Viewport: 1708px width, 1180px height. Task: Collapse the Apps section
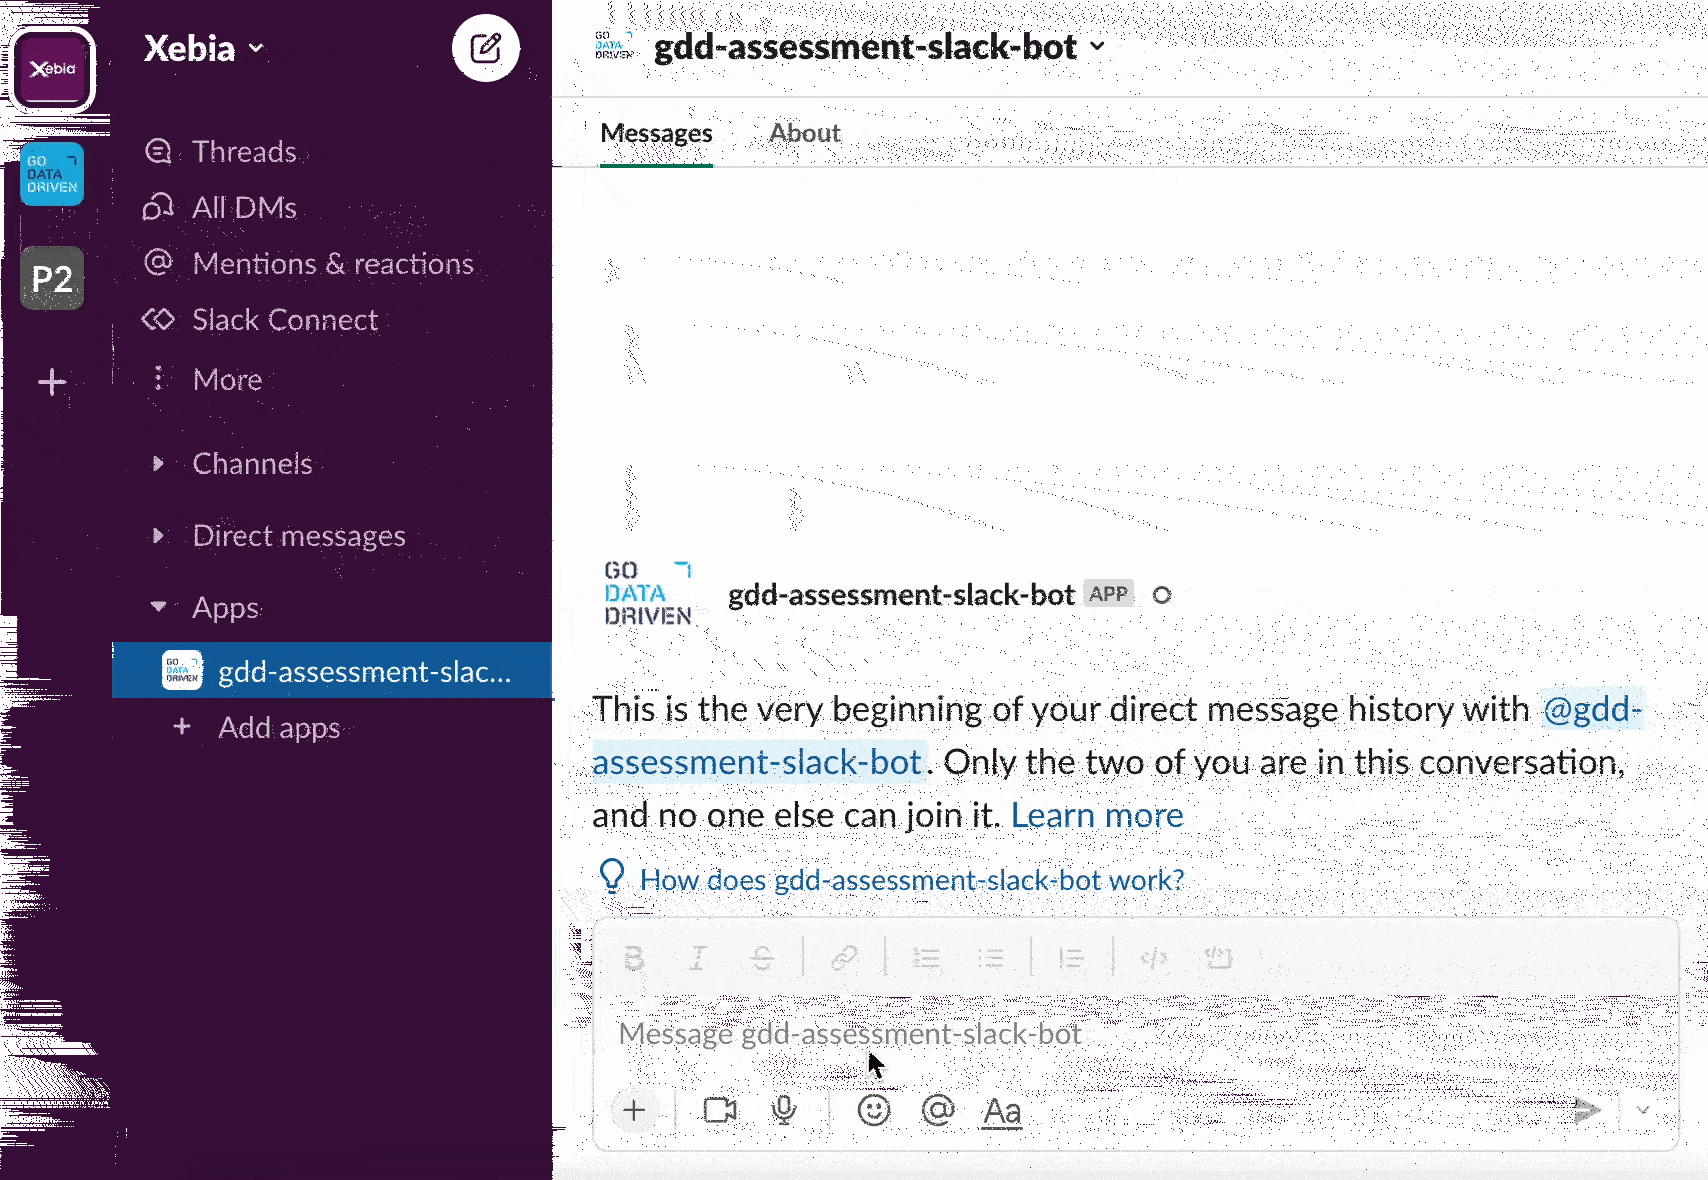(x=158, y=607)
